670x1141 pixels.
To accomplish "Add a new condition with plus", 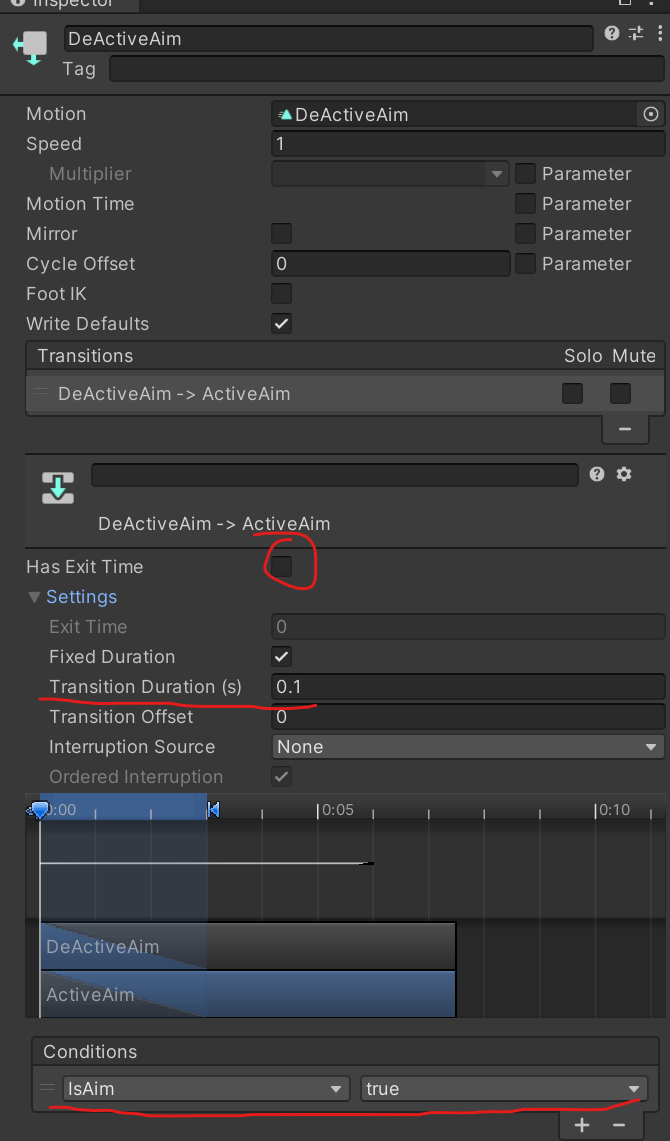I will click(582, 1125).
